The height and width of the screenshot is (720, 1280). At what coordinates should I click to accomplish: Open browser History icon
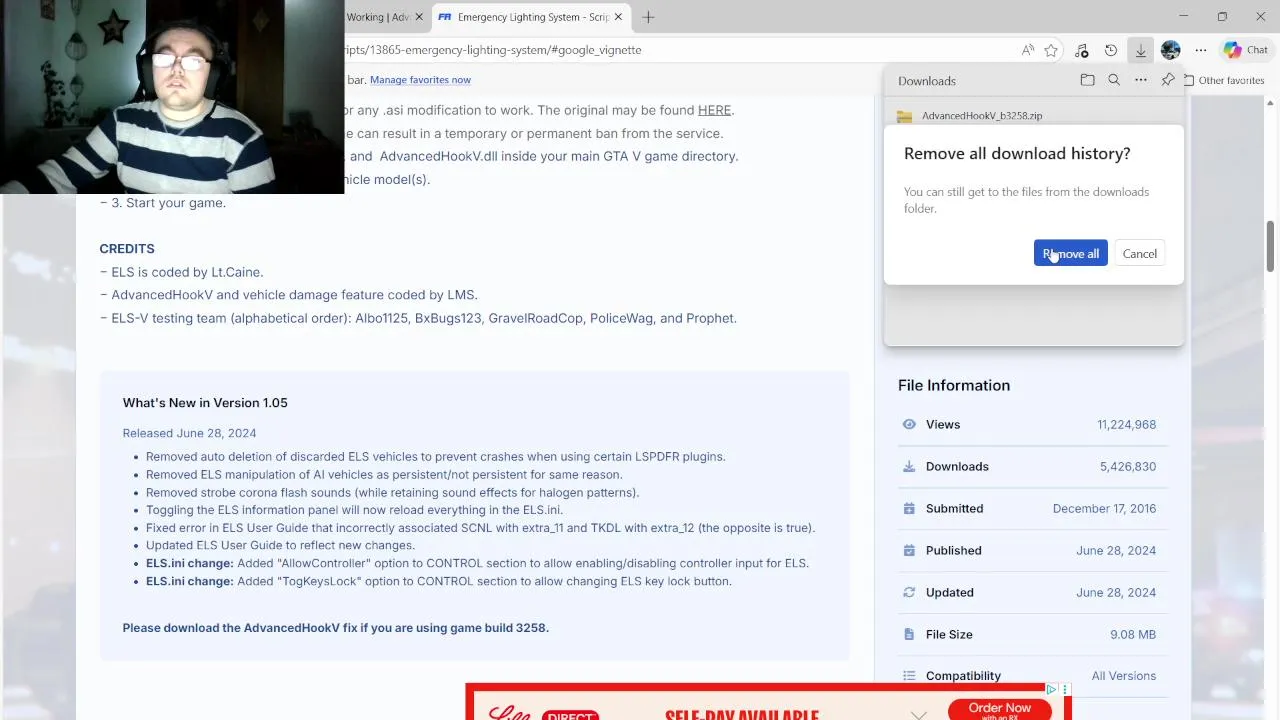point(1110,50)
